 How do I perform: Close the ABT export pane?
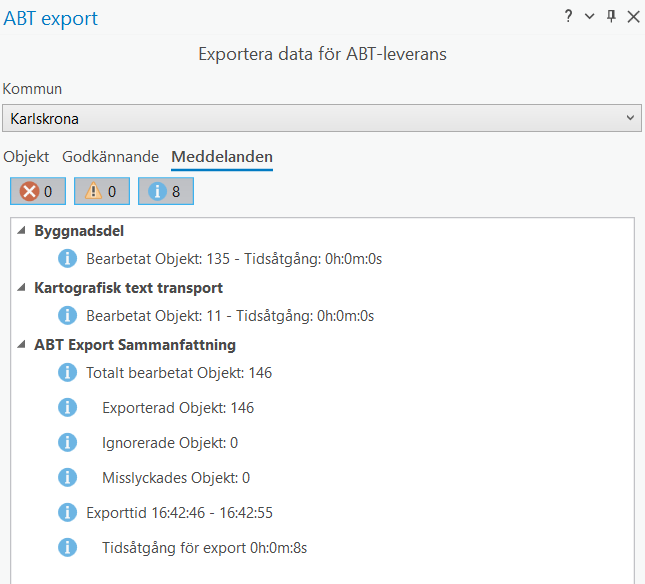[x=632, y=17]
